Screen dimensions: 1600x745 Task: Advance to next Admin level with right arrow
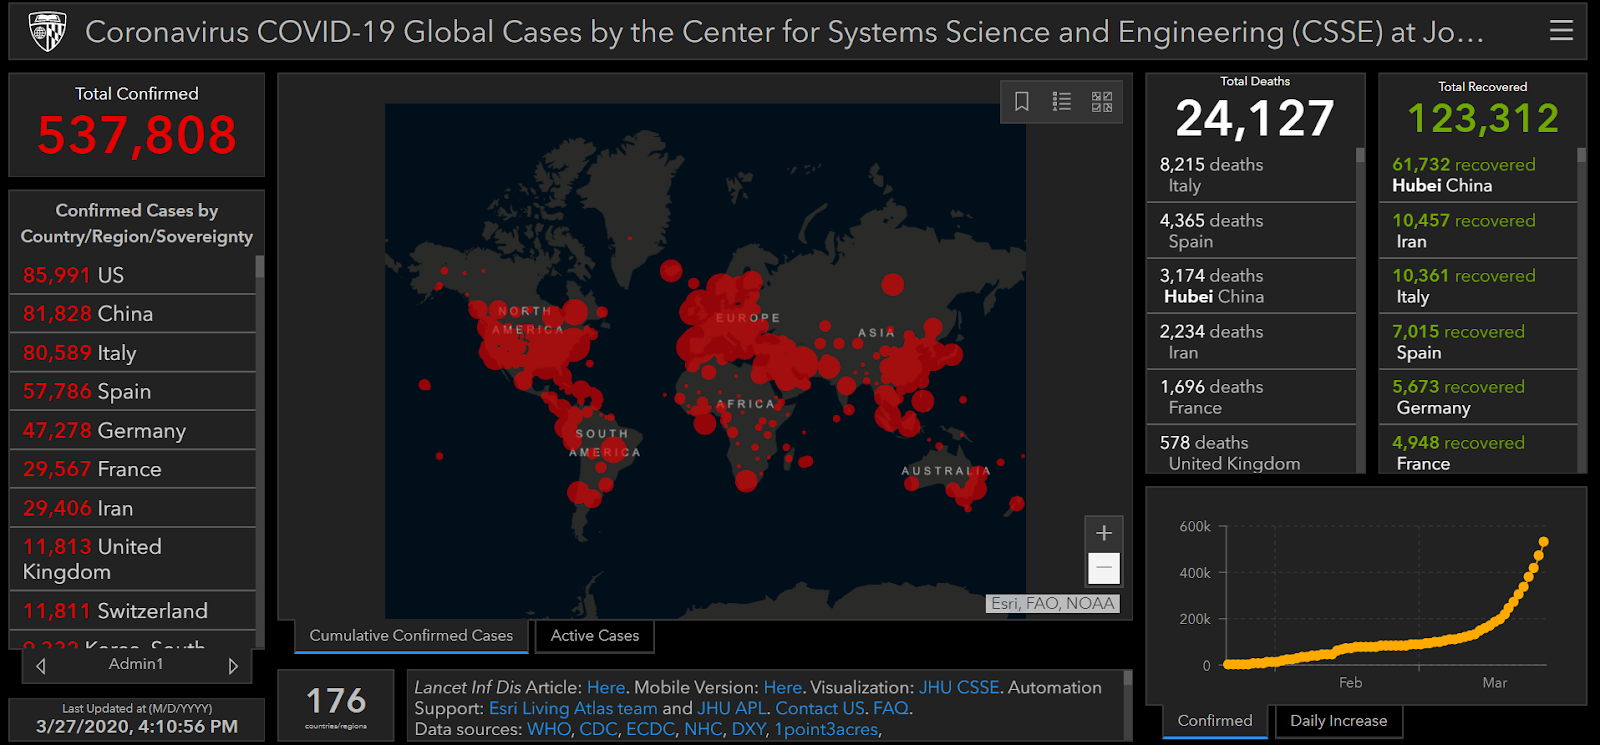(x=233, y=666)
